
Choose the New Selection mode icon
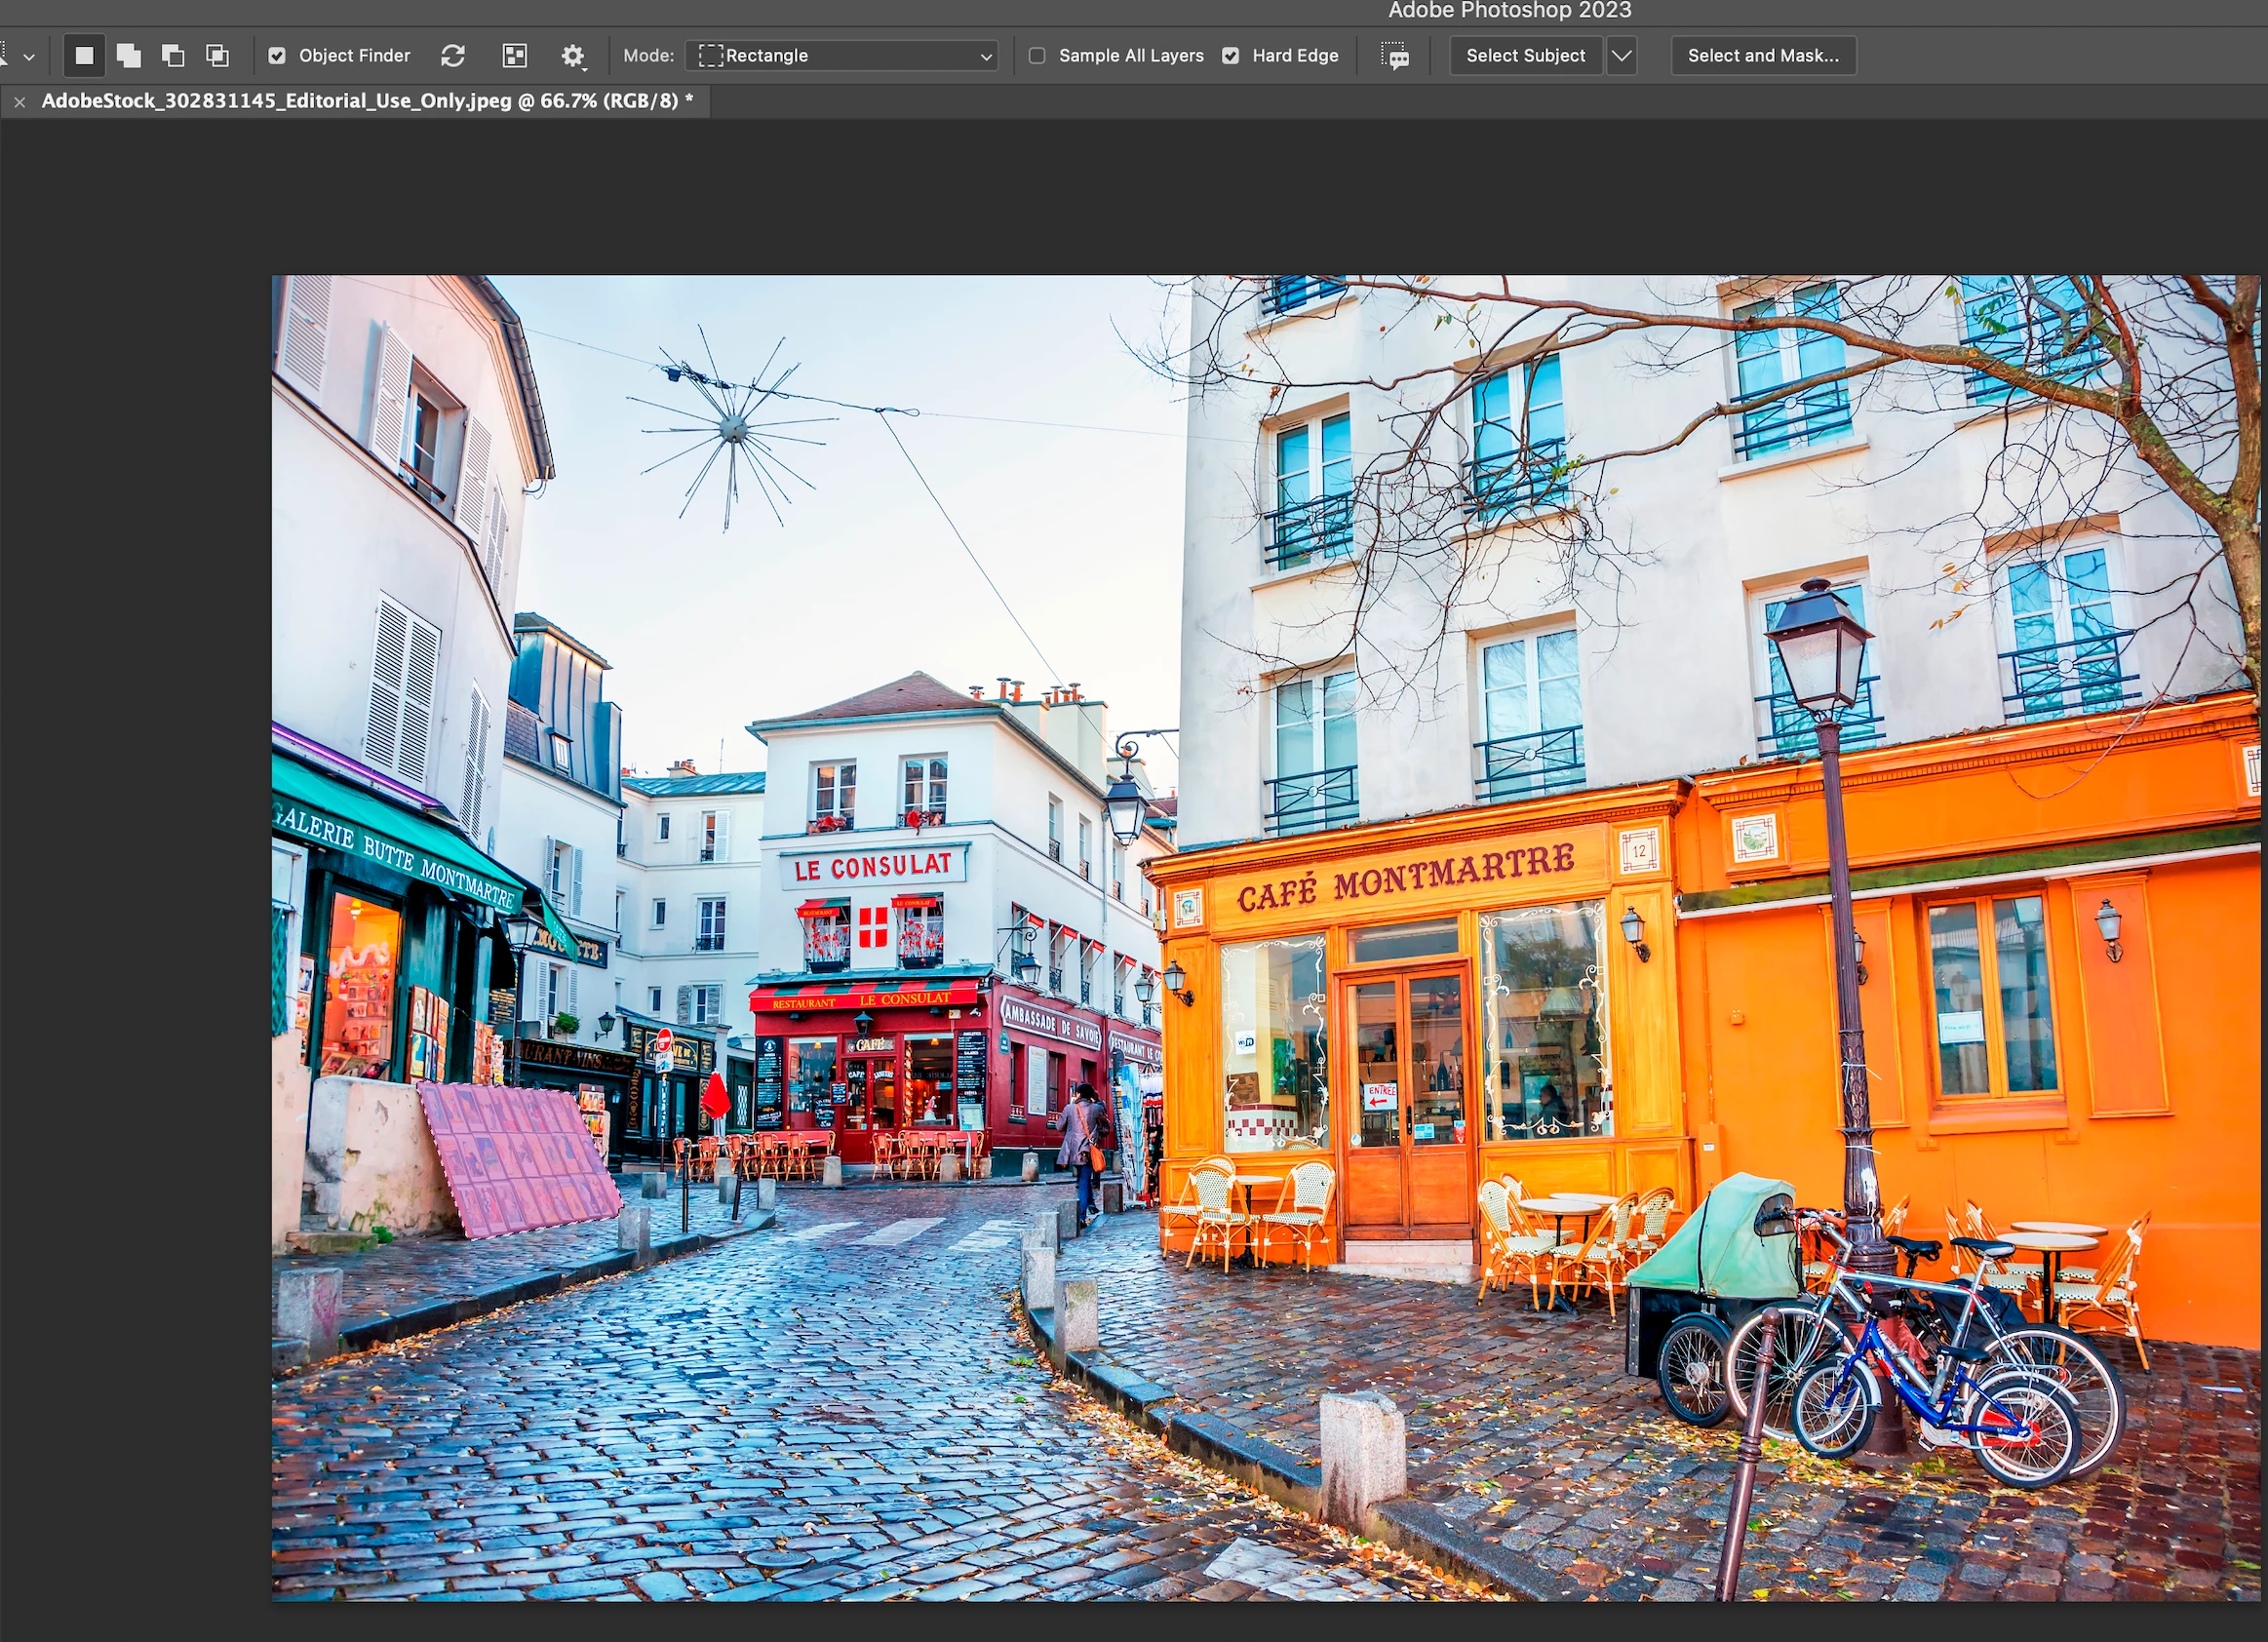pyautogui.click(x=85, y=56)
